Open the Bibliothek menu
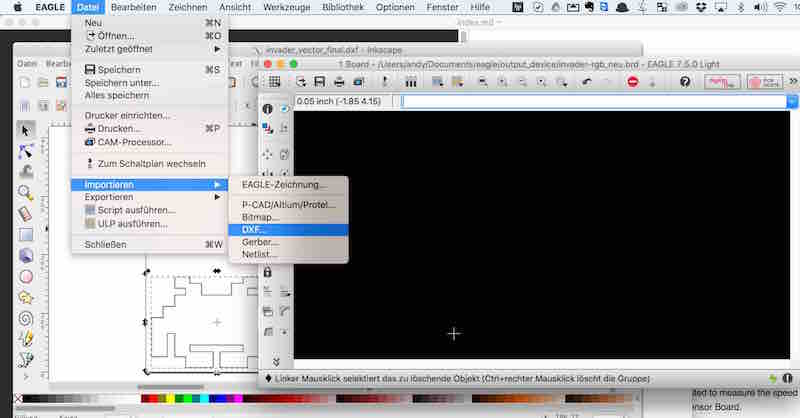Image resolution: width=800 pixels, height=418 pixels. (343, 7)
